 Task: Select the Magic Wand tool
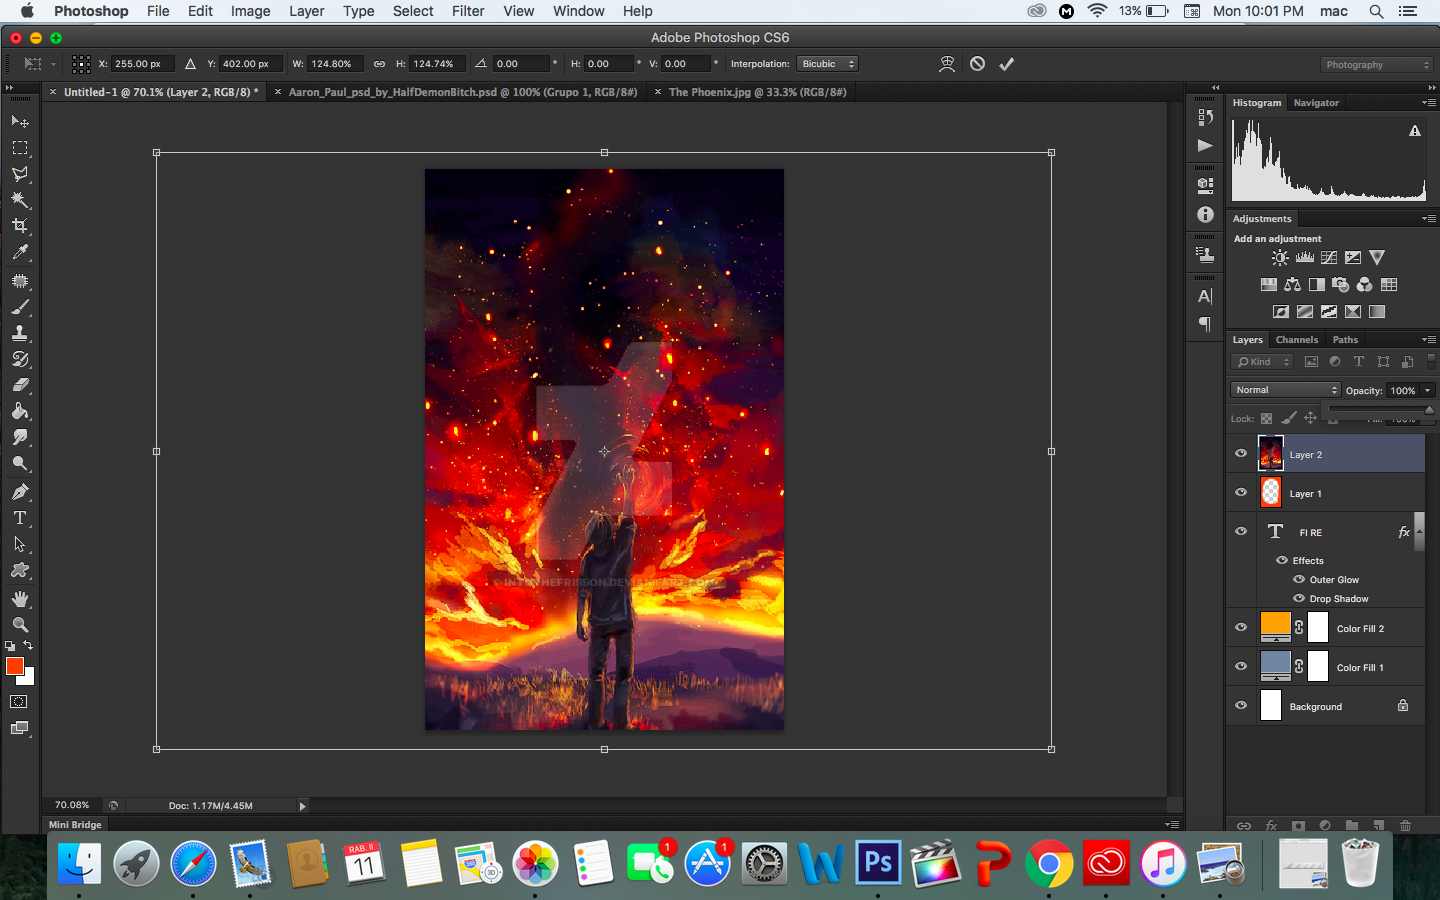coord(20,200)
